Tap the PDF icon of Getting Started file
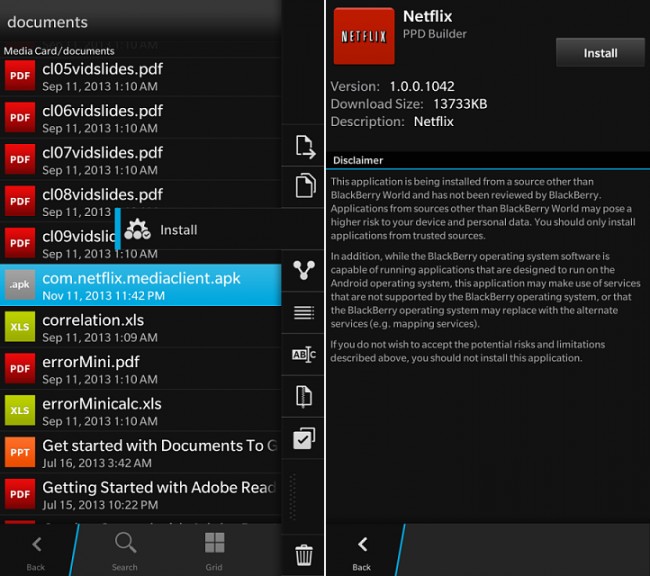This screenshot has width=650, height=576. tap(20, 494)
